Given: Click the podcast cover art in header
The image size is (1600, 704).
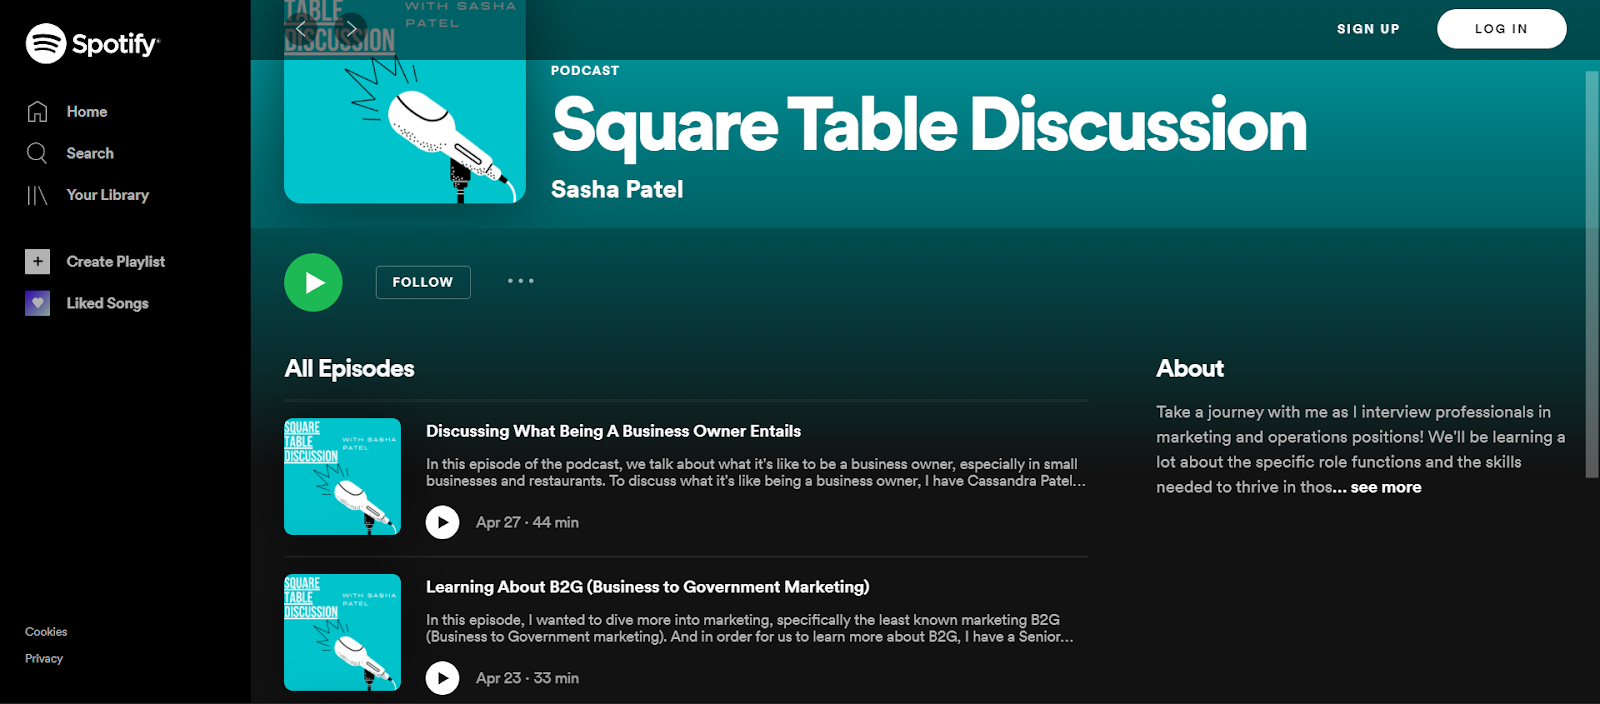Looking at the screenshot, I should 405,102.
